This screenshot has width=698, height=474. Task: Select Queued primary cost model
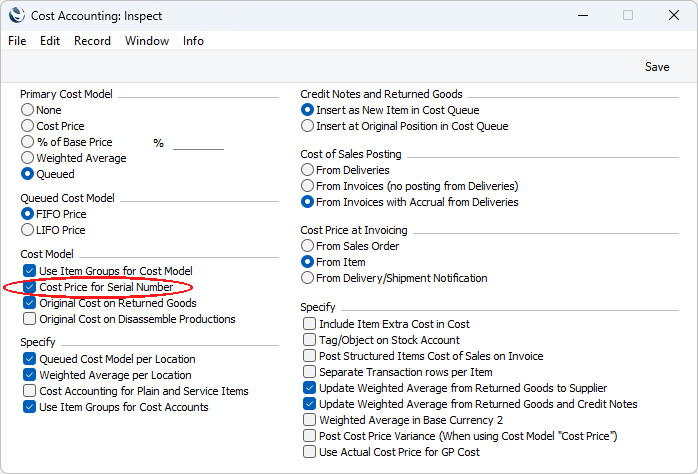pyautogui.click(x=28, y=174)
